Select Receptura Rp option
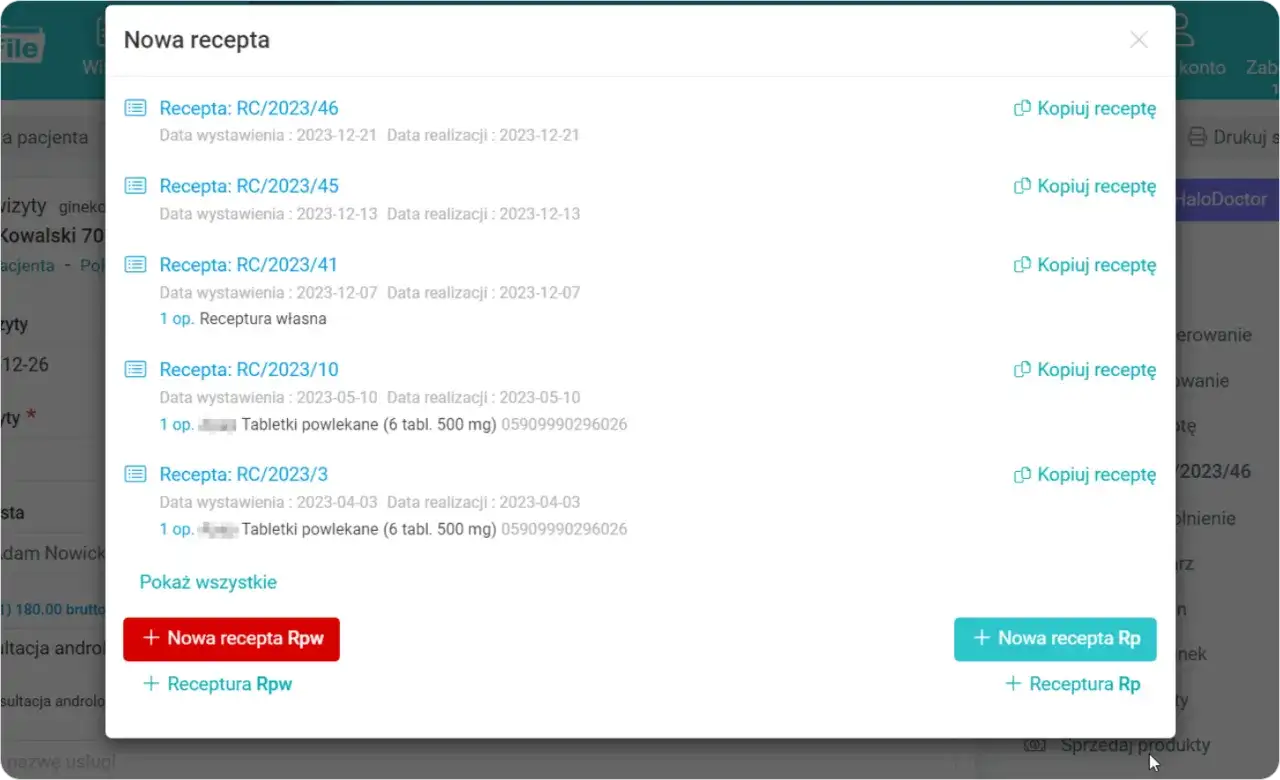 (1072, 684)
